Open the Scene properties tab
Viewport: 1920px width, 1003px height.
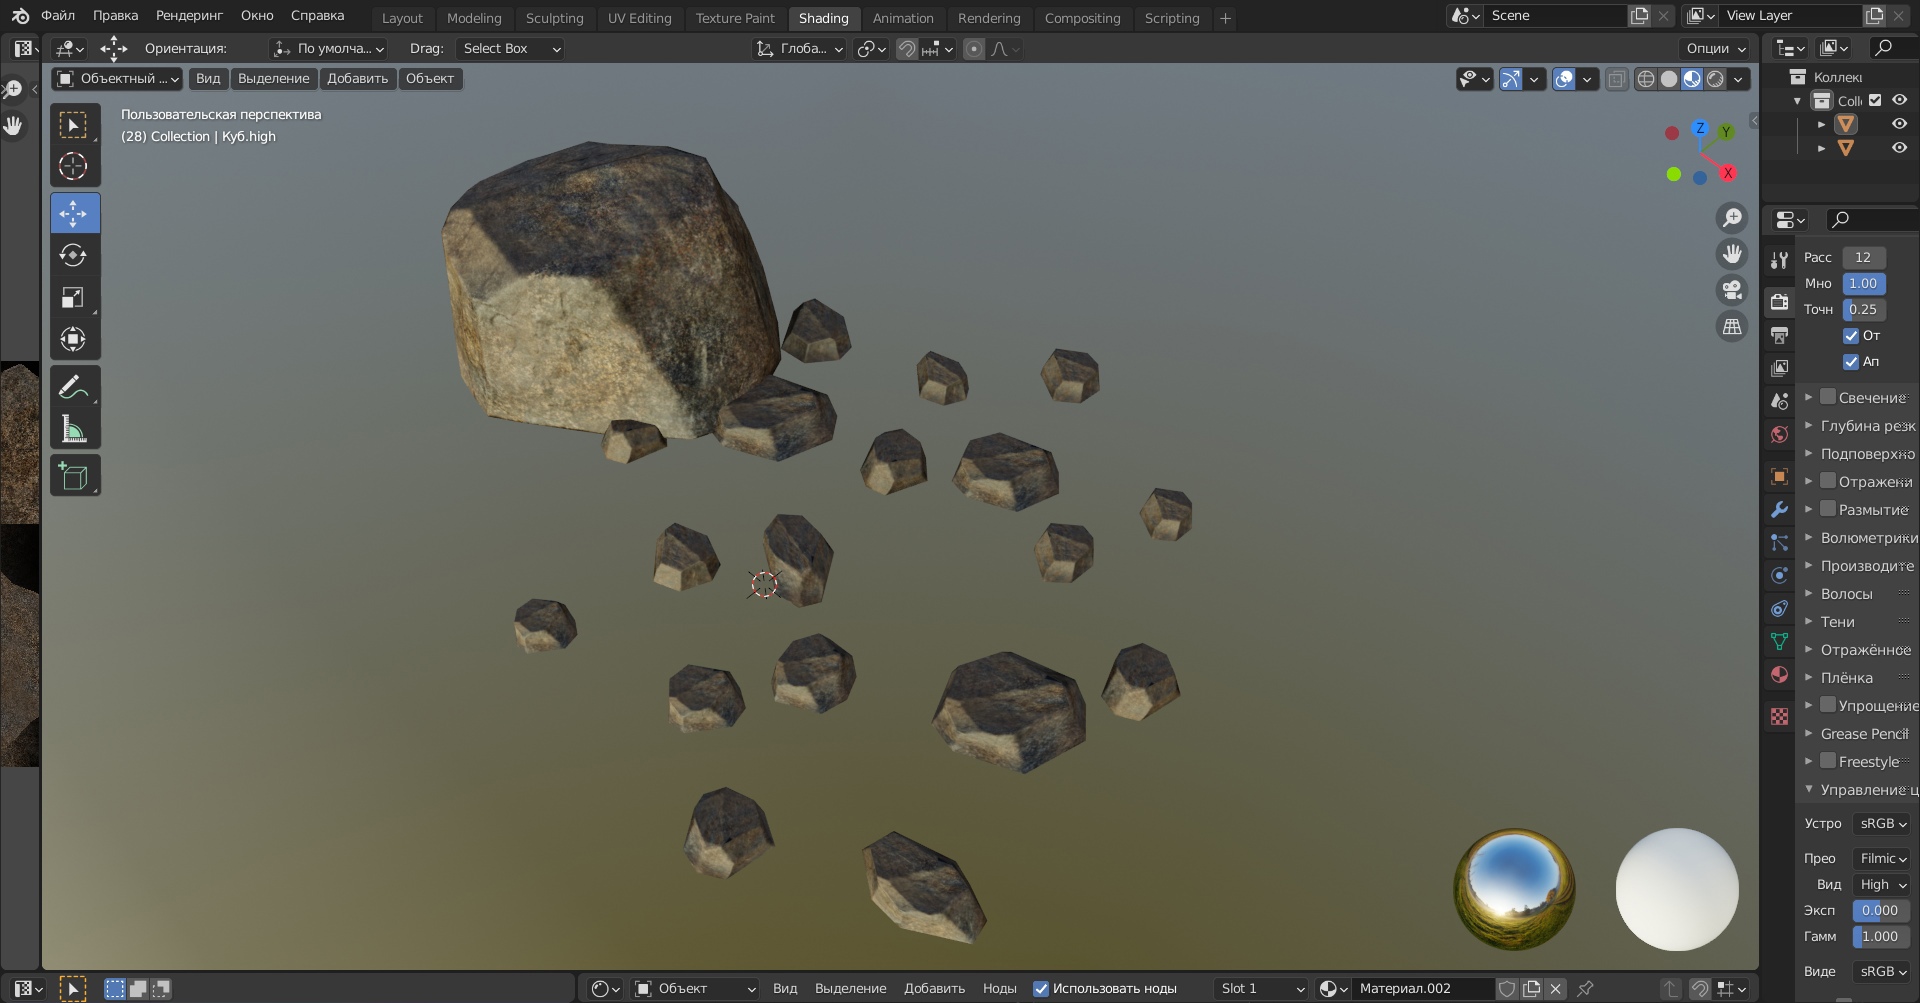(x=1779, y=401)
